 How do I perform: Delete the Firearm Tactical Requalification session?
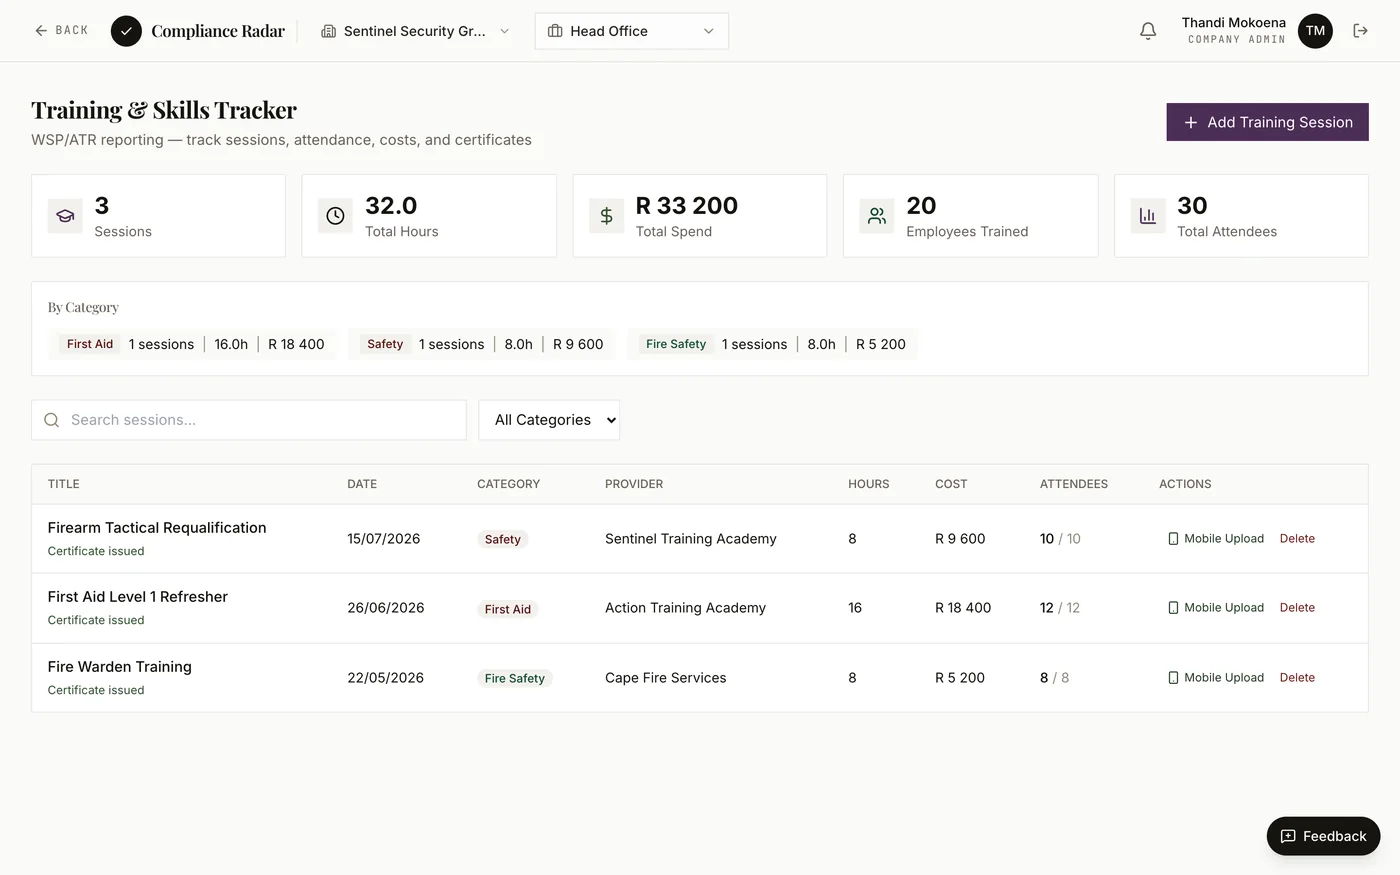click(1297, 539)
